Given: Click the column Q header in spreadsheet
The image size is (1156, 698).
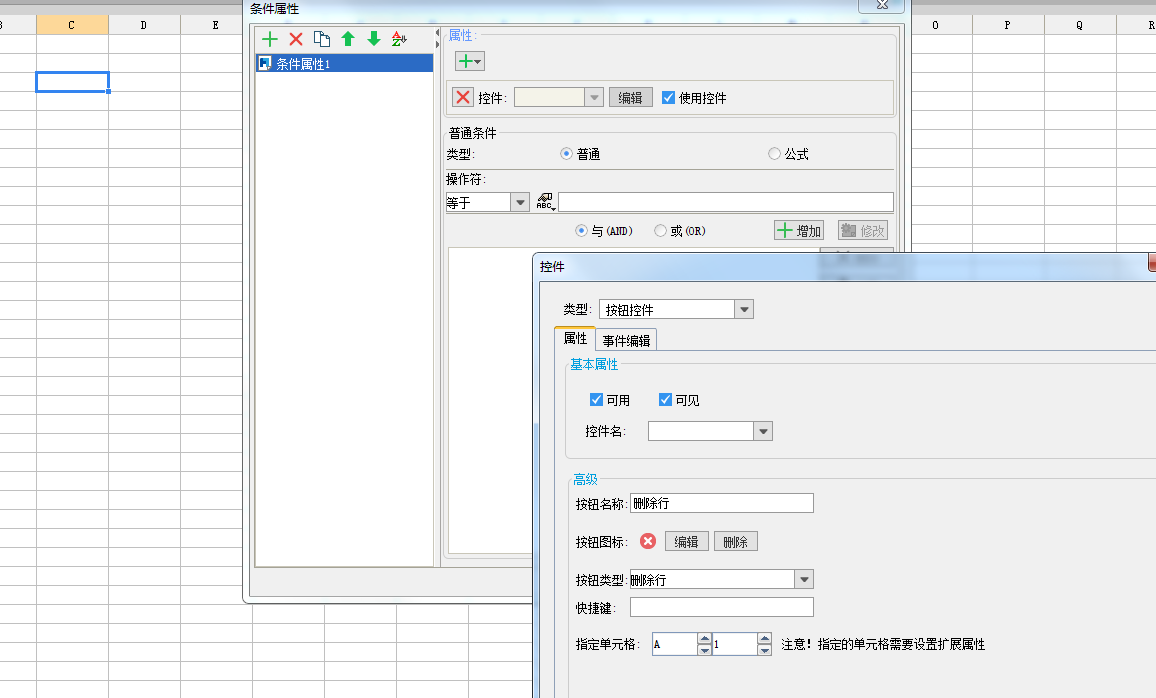Looking at the screenshot, I should [1079, 25].
